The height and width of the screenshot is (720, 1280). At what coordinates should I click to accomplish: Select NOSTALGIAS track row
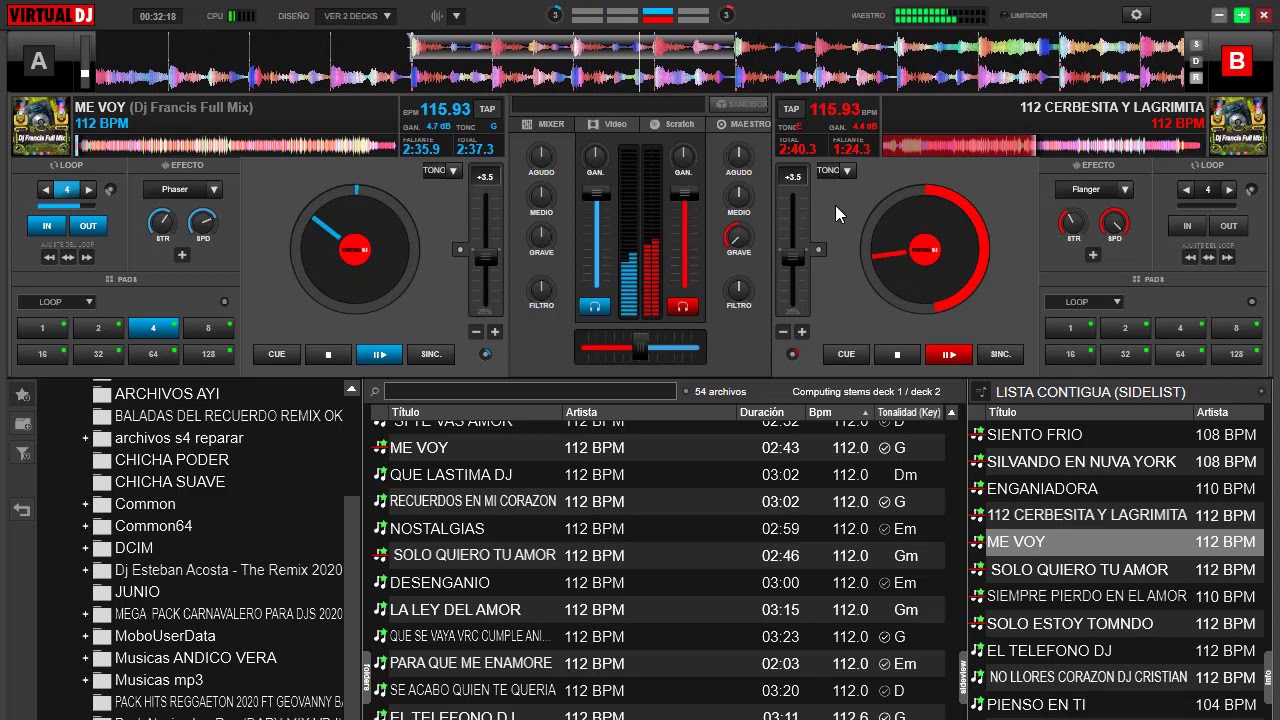657,529
